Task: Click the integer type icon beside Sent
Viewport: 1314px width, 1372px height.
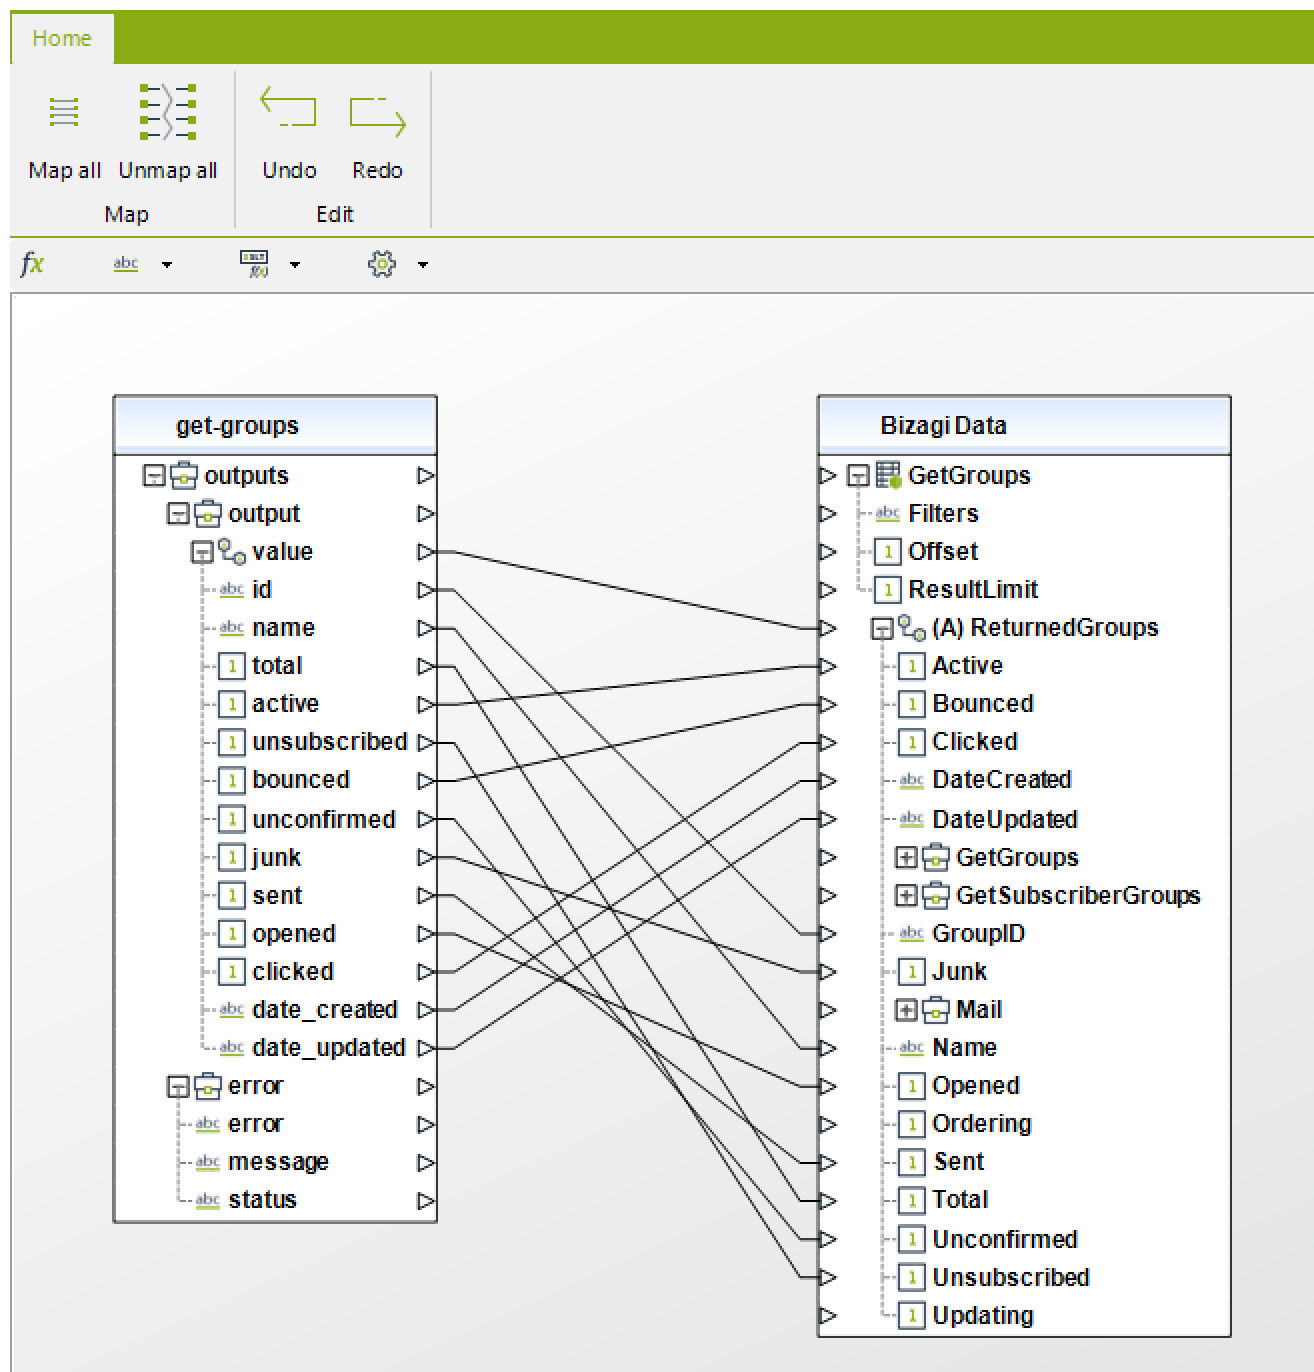Action: [x=911, y=1162]
